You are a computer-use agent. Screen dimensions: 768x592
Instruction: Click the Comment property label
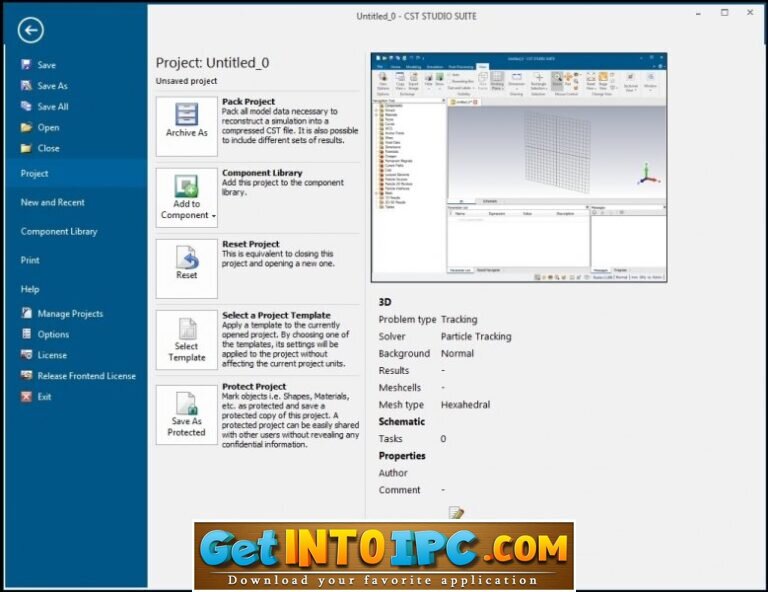tap(399, 490)
